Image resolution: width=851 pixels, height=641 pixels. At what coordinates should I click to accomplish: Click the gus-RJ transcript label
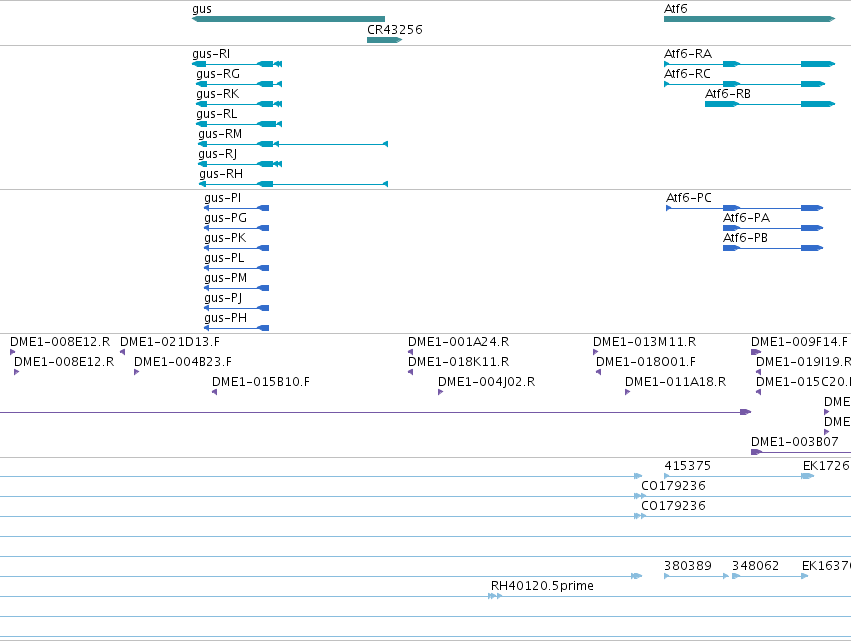tap(218, 154)
